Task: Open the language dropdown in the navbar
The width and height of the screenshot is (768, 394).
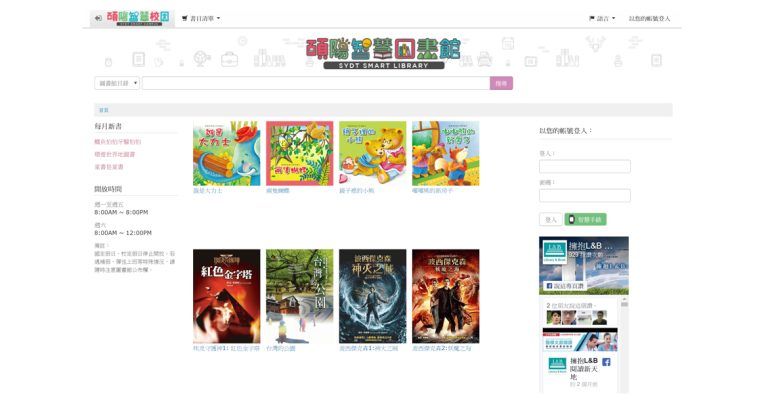Action: coord(602,19)
